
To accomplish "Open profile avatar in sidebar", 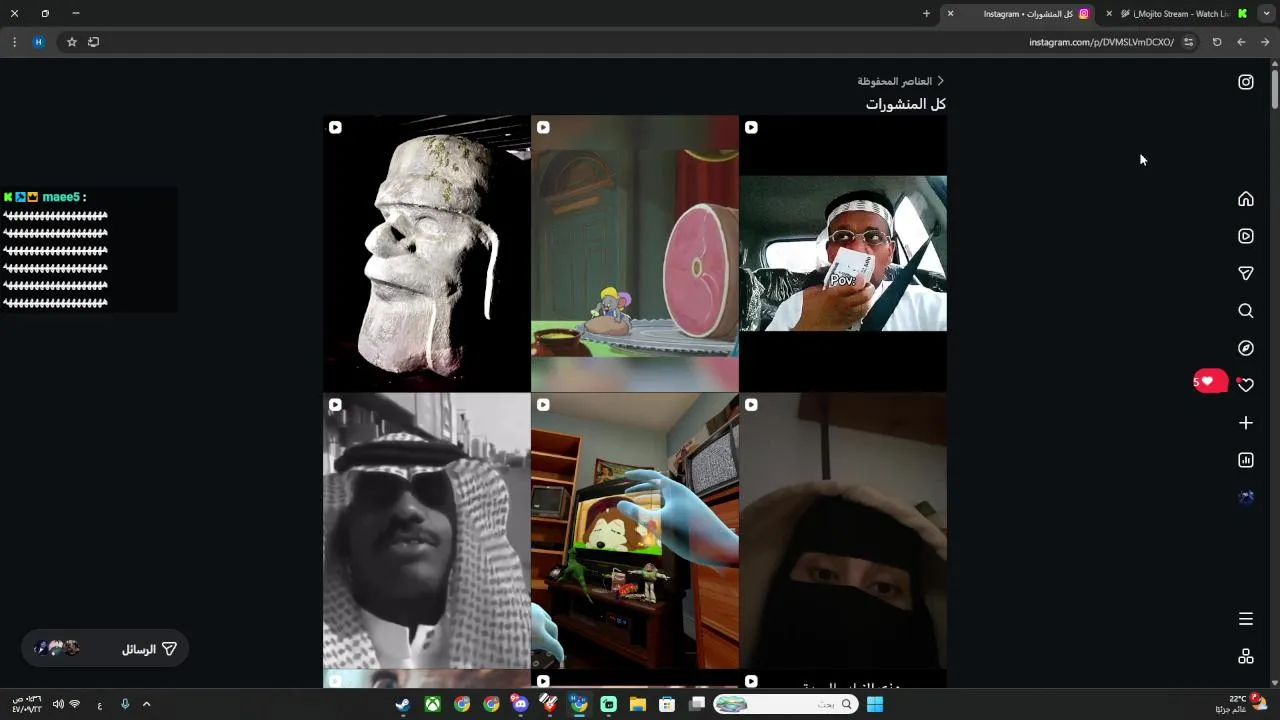I will coord(1246,497).
